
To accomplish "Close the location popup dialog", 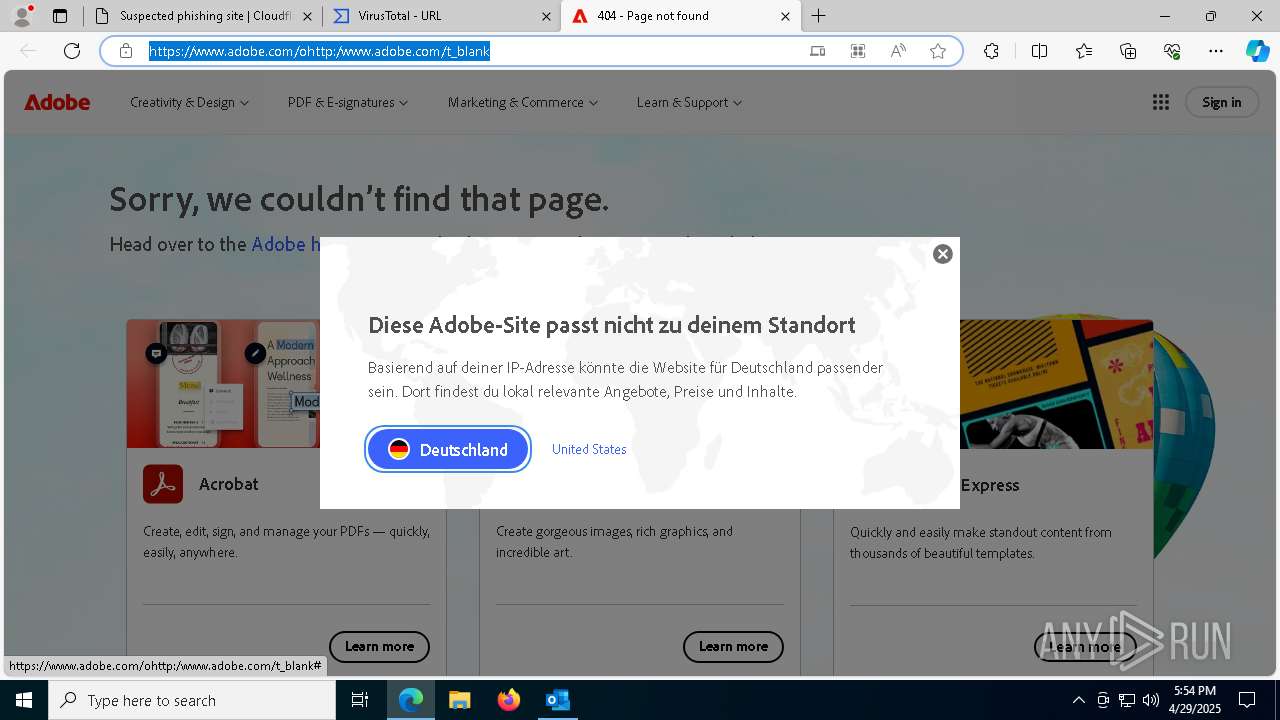I will [942, 254].
